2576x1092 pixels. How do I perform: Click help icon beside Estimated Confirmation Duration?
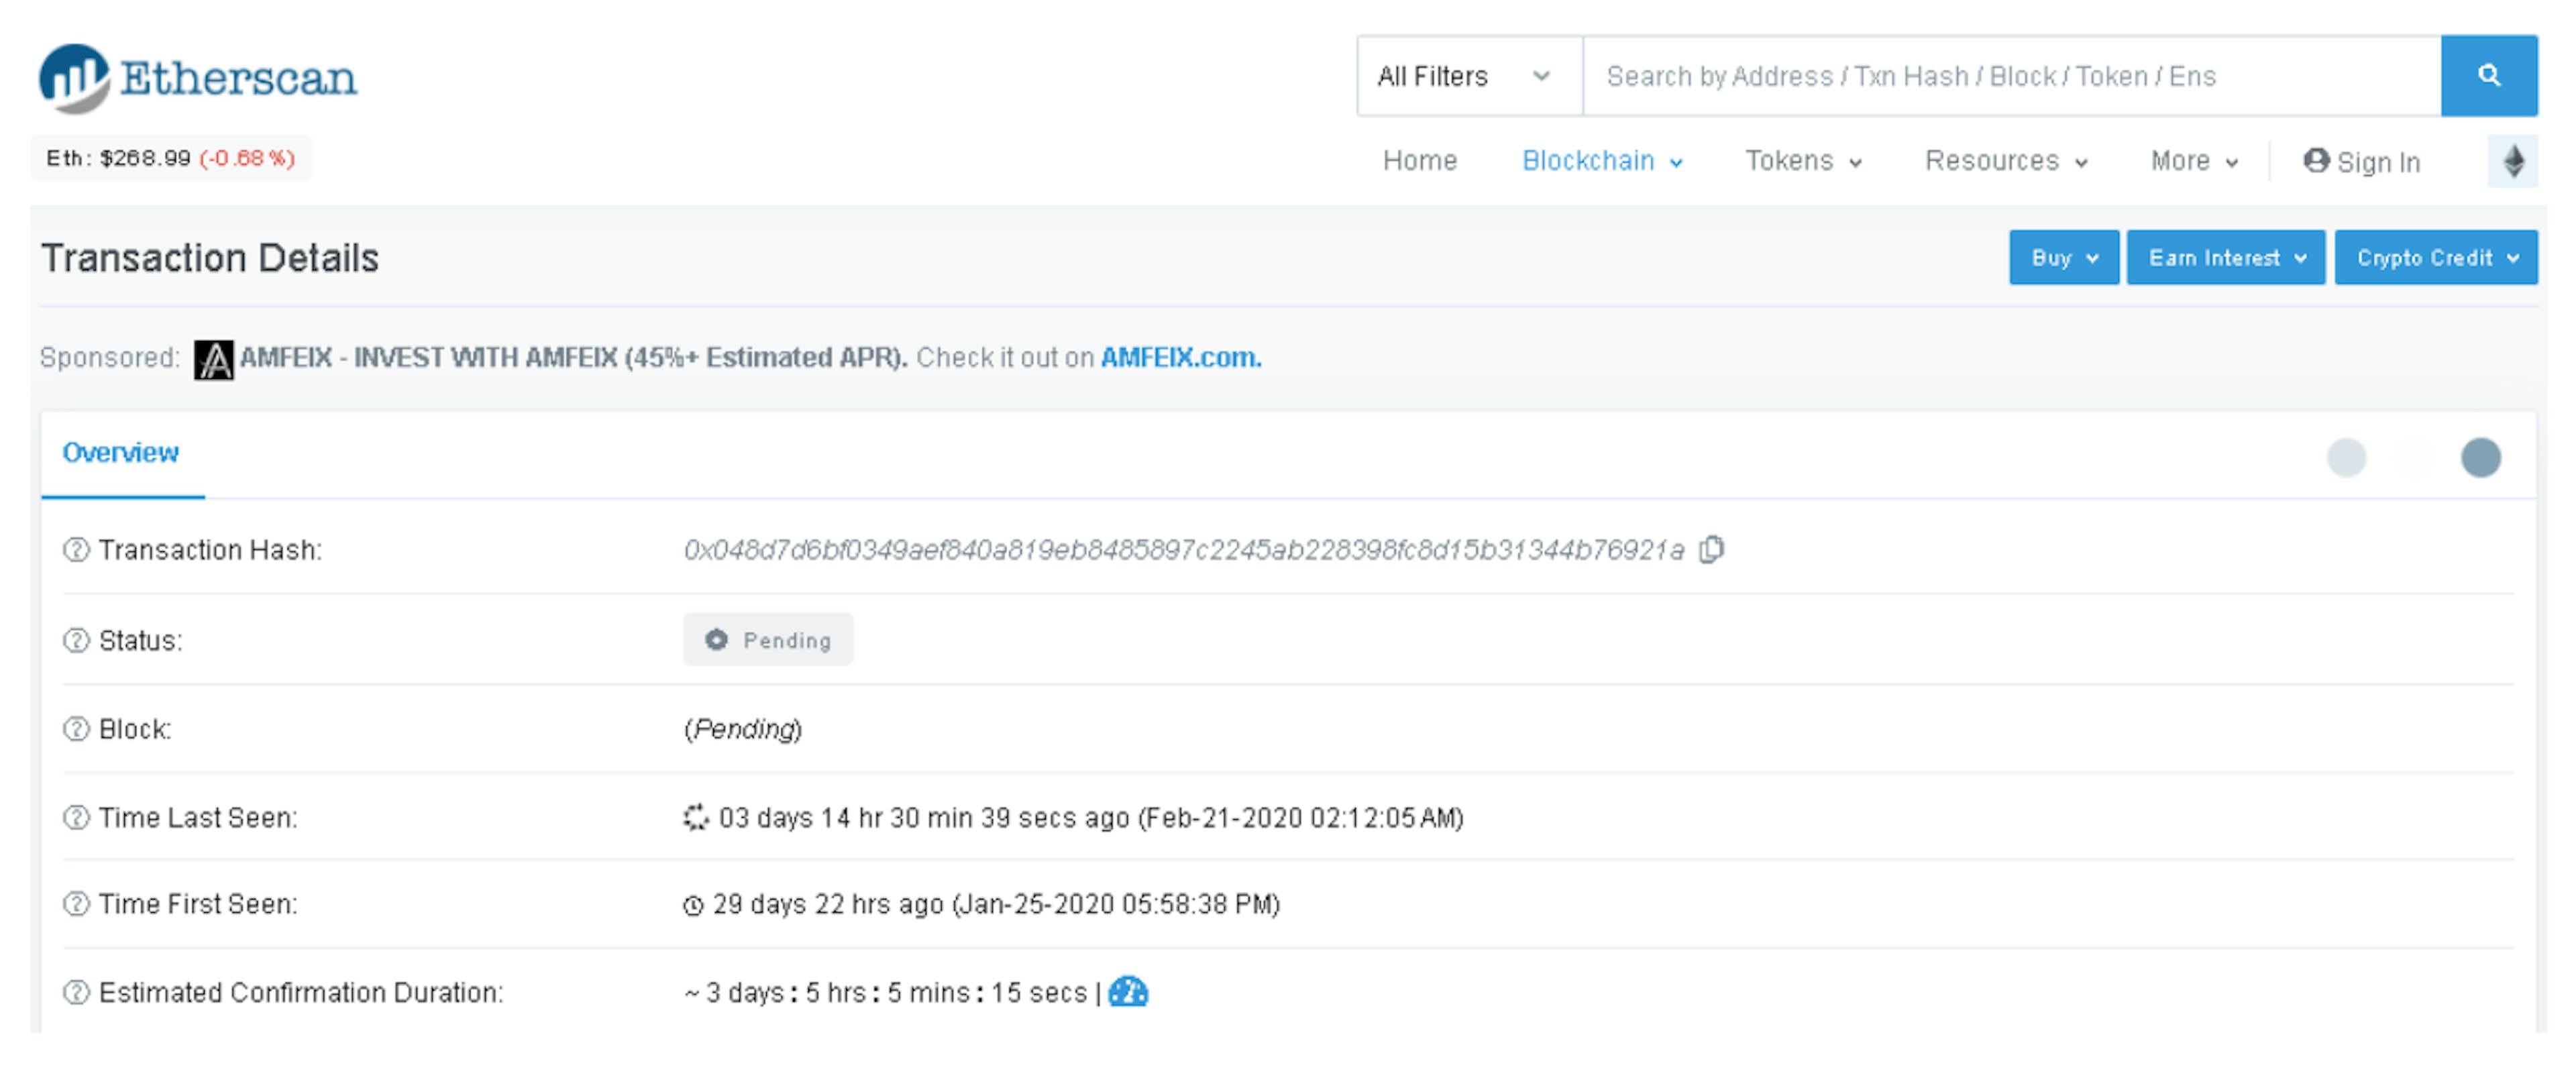[x=76, y=992]
